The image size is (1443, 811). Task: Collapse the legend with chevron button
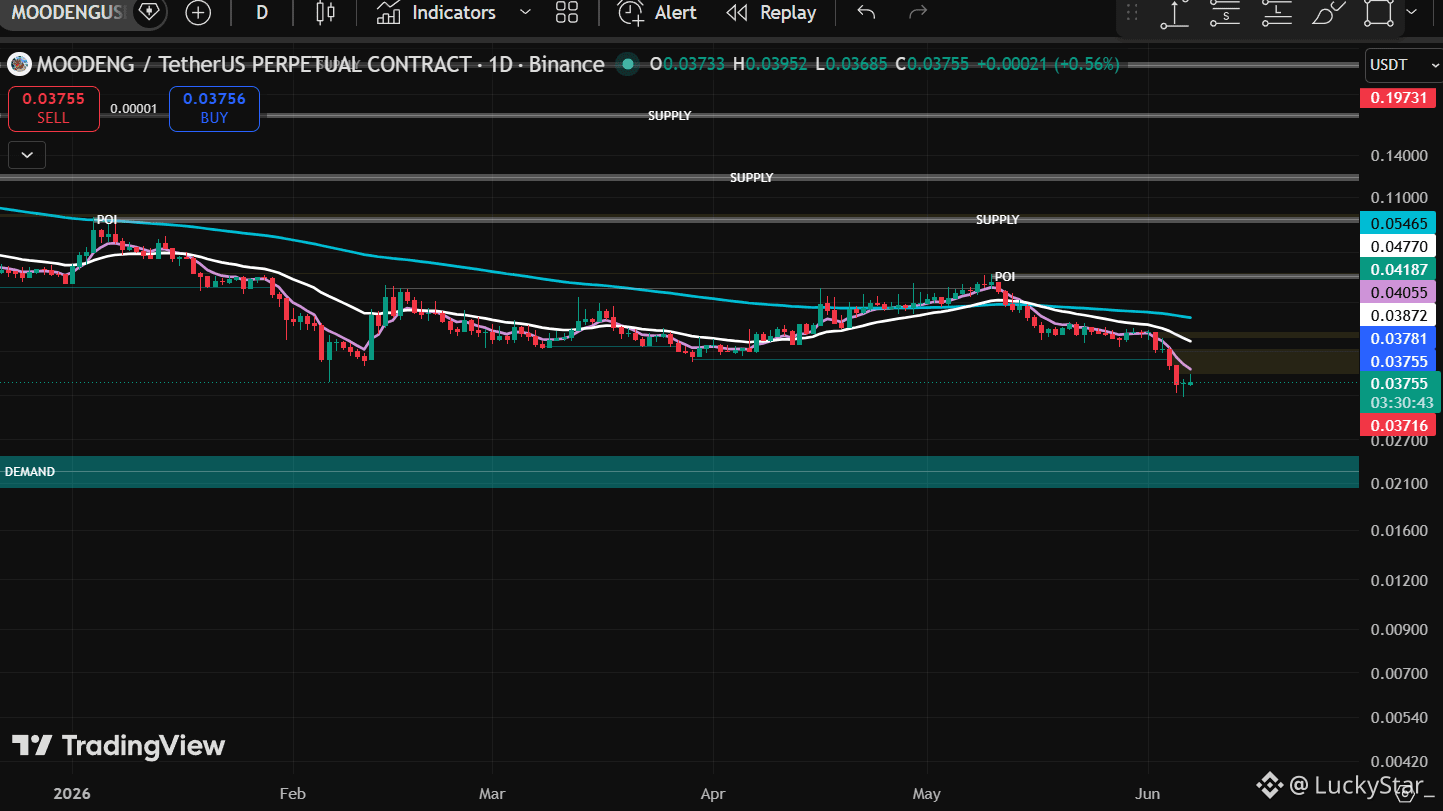(27, 155)
